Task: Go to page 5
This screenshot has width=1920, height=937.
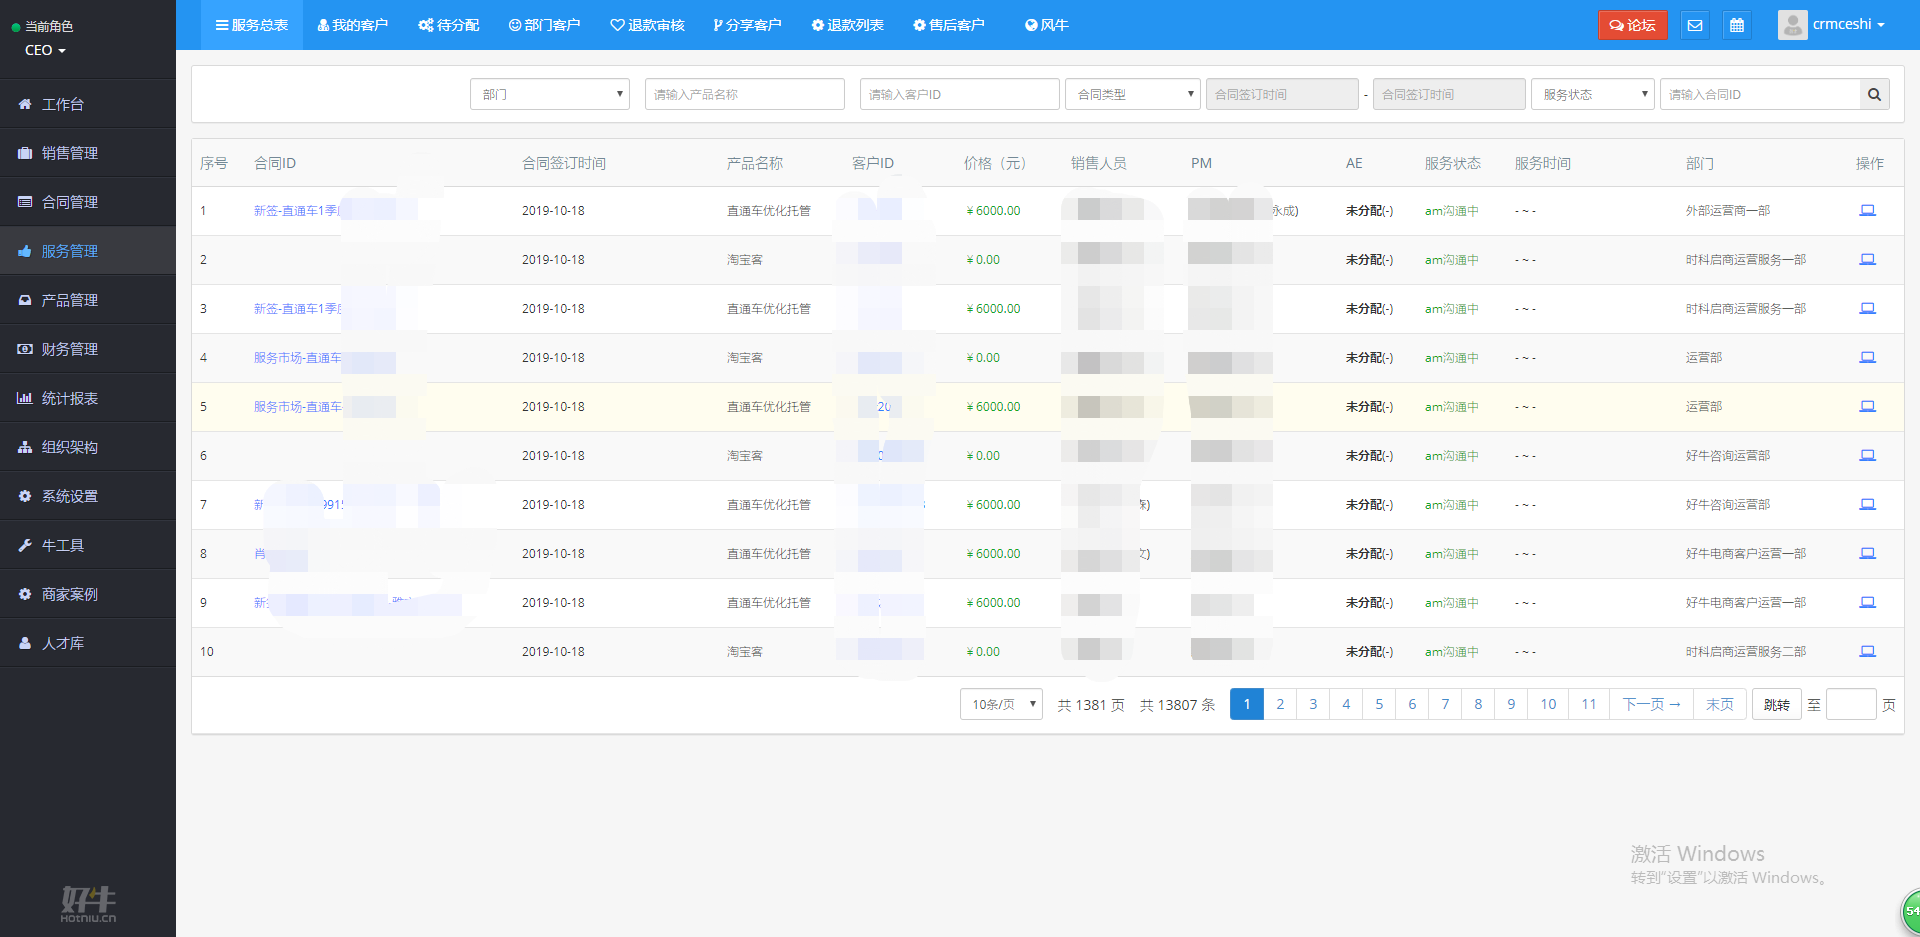Action: coord(1379,704)
